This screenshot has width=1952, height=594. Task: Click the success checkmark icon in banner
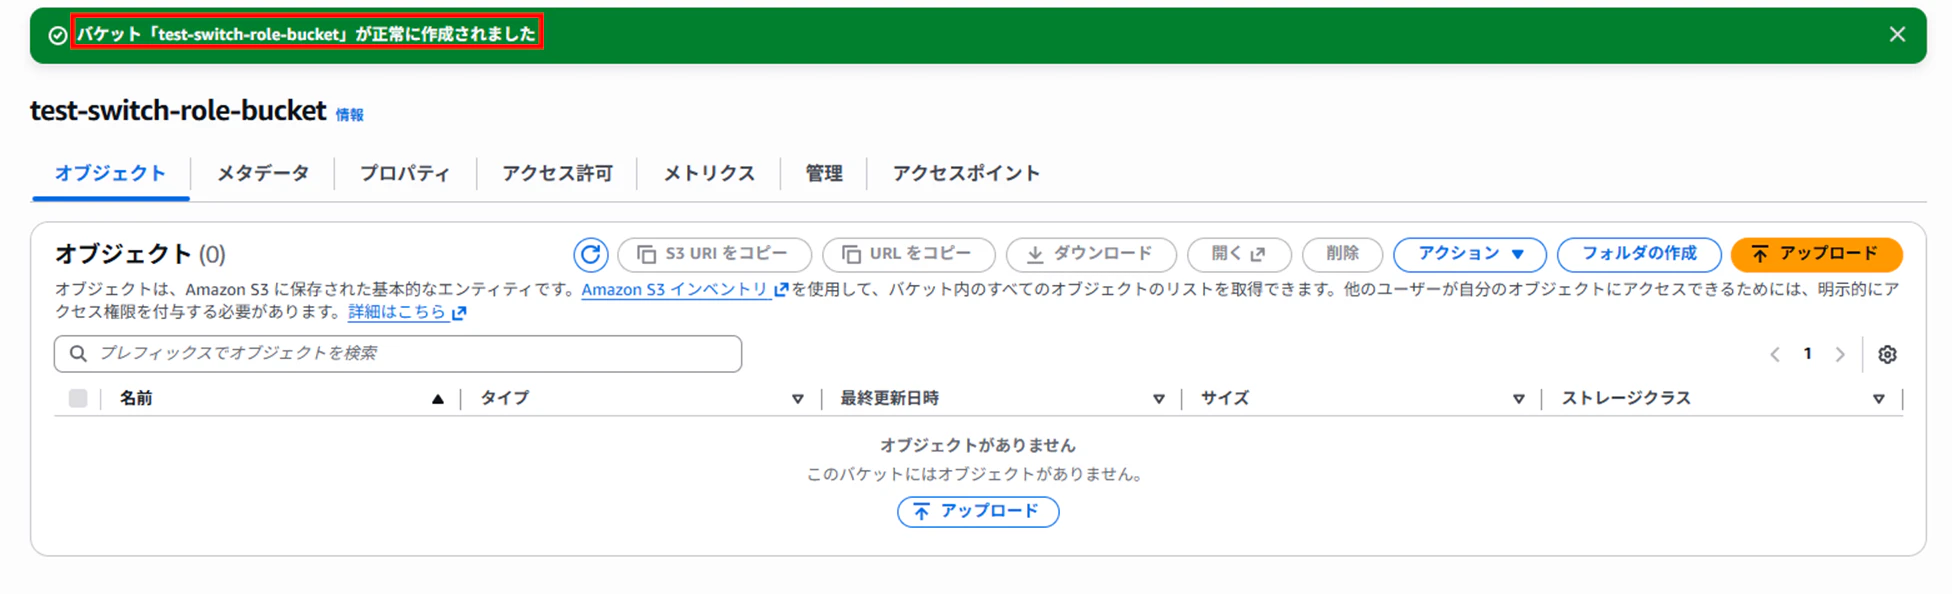[58, 36]
